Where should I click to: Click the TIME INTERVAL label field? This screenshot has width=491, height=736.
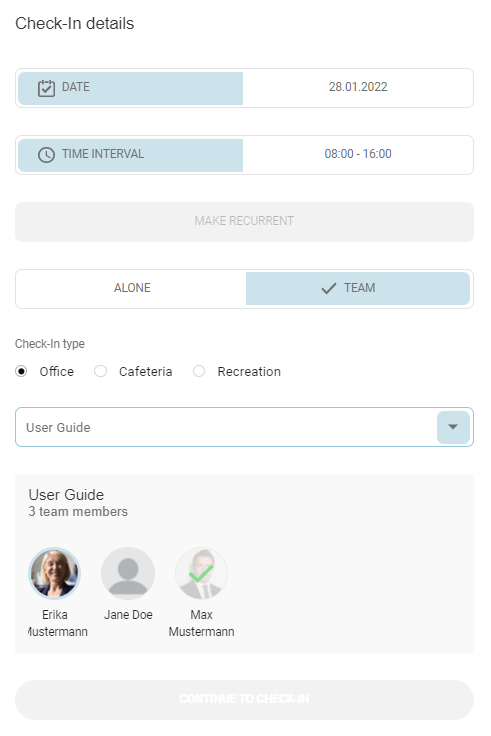(130, 155)
